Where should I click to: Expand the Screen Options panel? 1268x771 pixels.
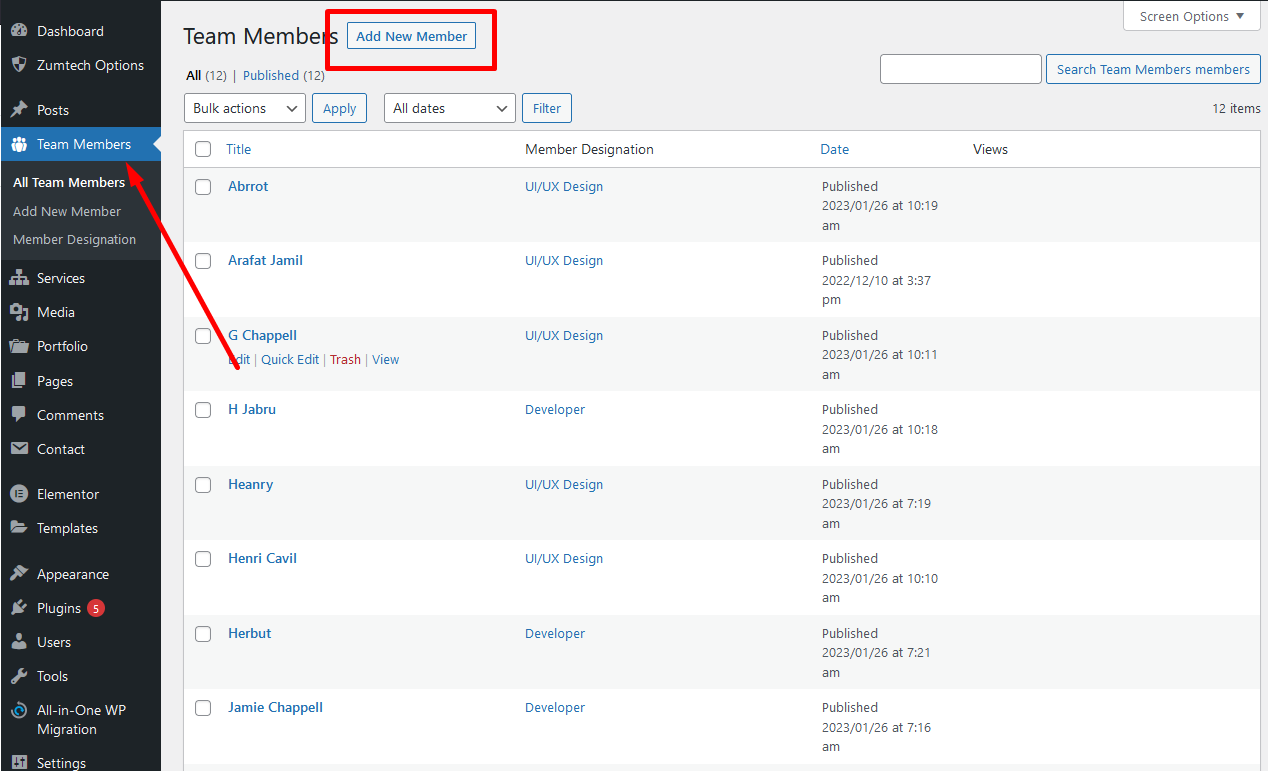click(x=1192, y=16)
